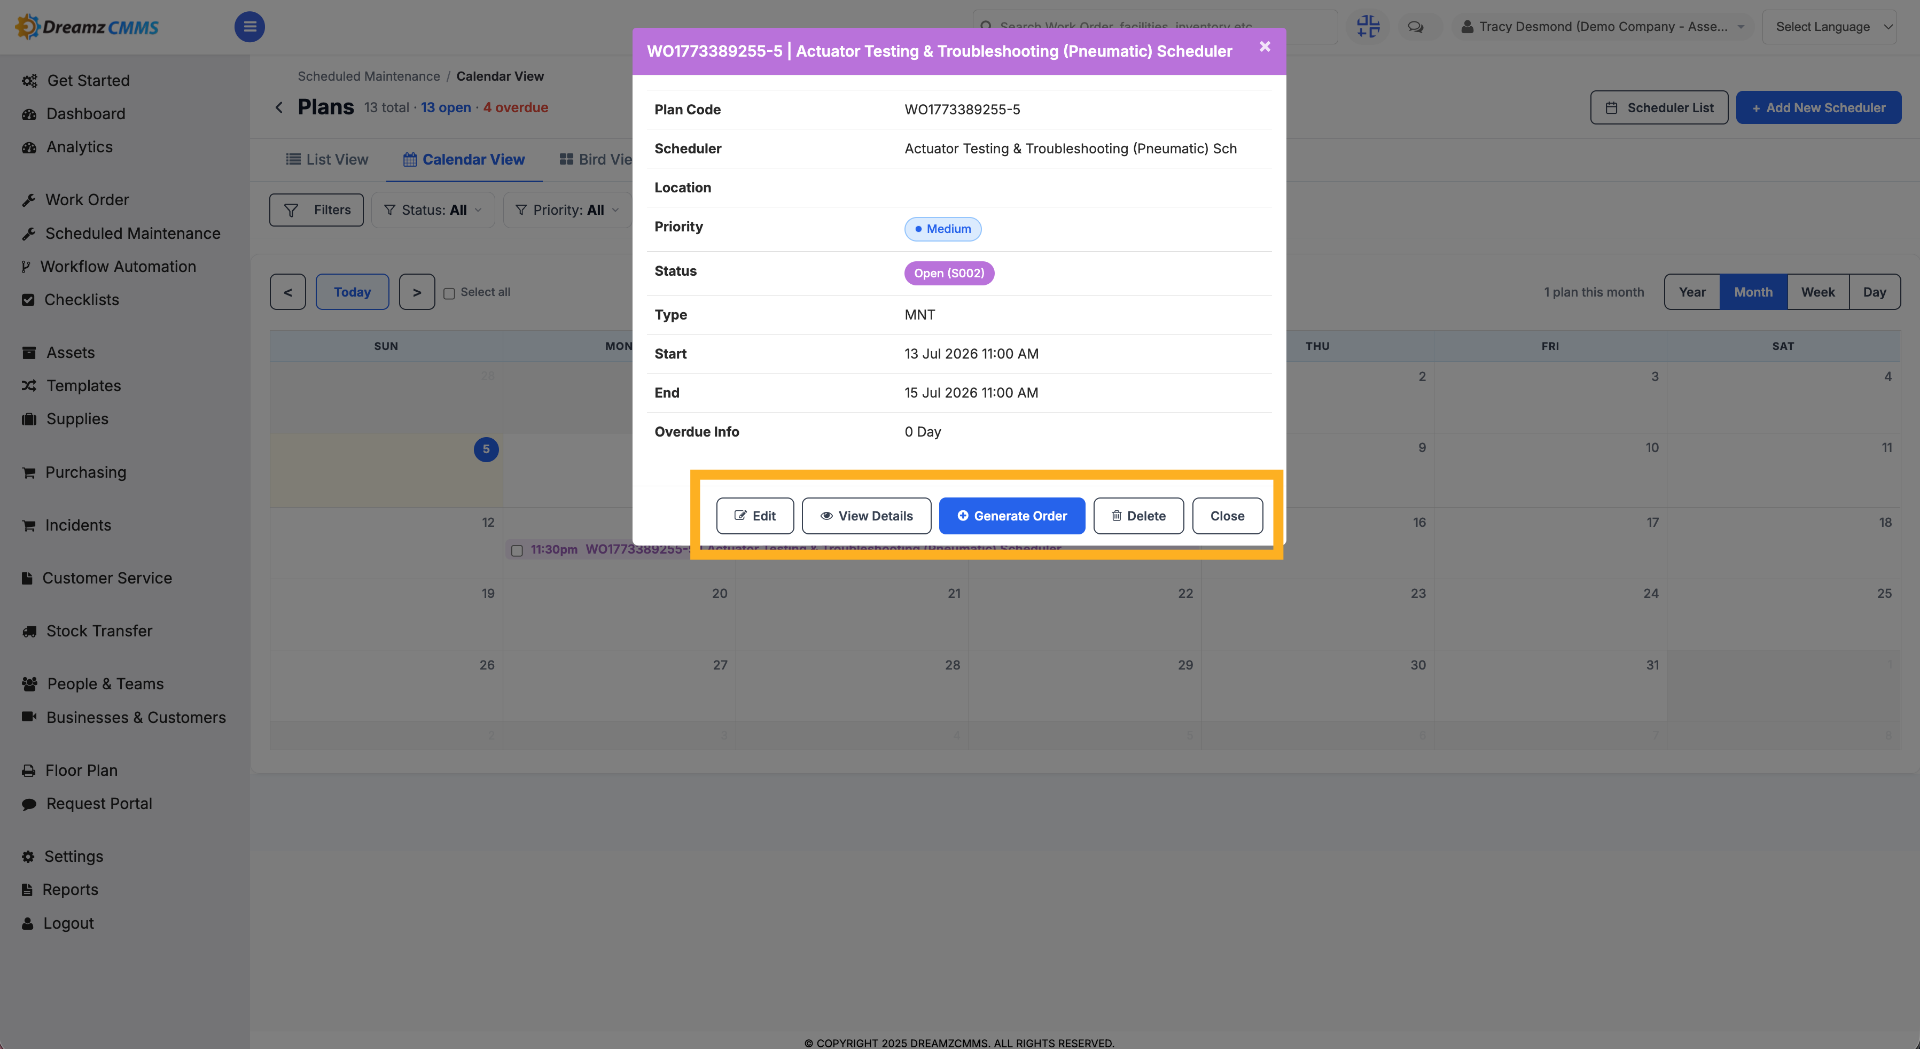Screen dimensions: 1920x1049
Task: Check the 11:30pm WO1773389255 event checkbox
Action: 517,550
